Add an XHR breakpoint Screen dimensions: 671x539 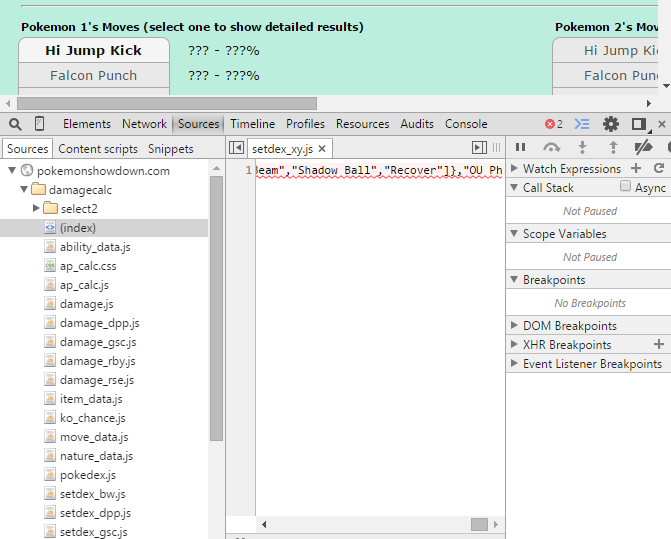(658, 345)
